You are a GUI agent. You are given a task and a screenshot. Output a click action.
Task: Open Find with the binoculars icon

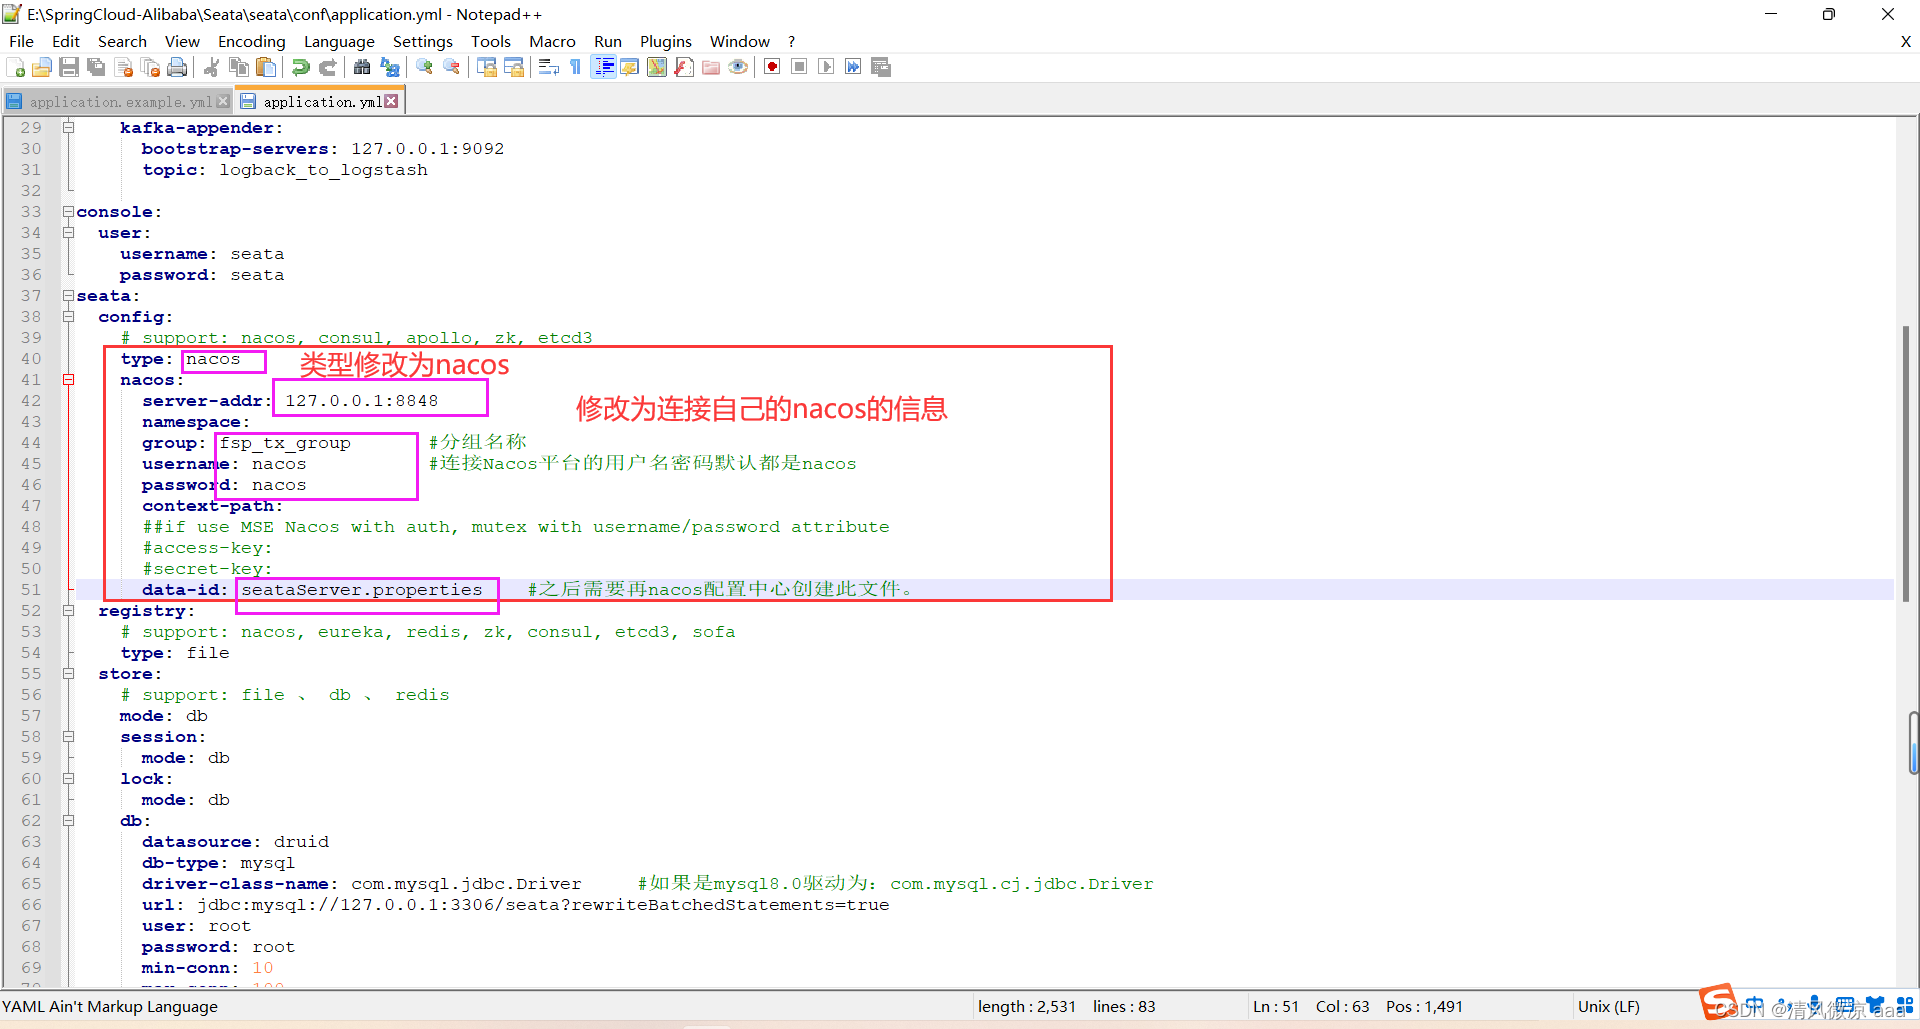(x=362, y=67)
